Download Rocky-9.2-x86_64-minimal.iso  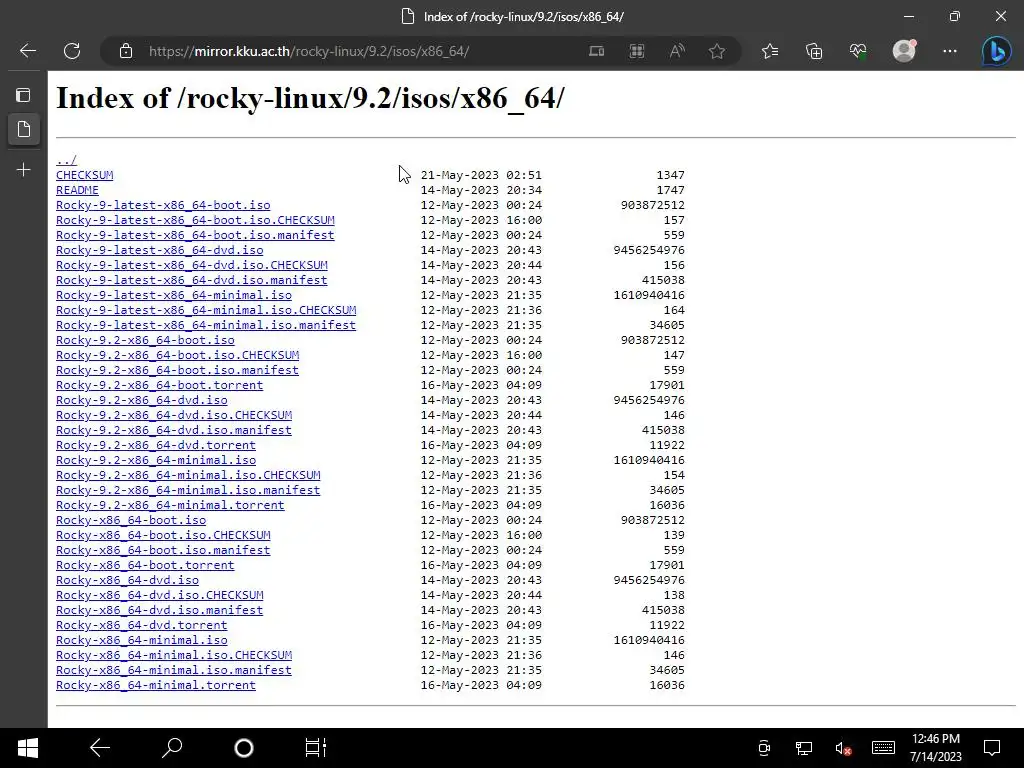(x=156, y=460)
